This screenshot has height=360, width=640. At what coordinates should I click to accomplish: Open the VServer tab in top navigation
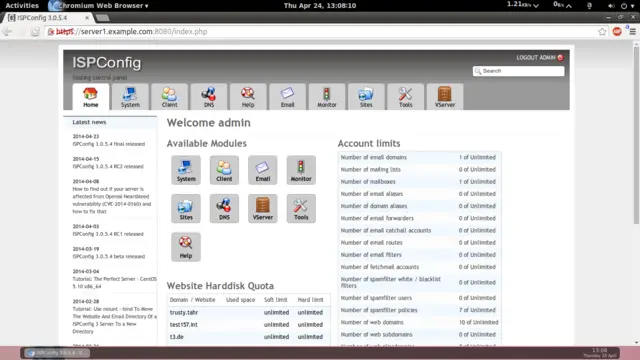tap(445, 97)
